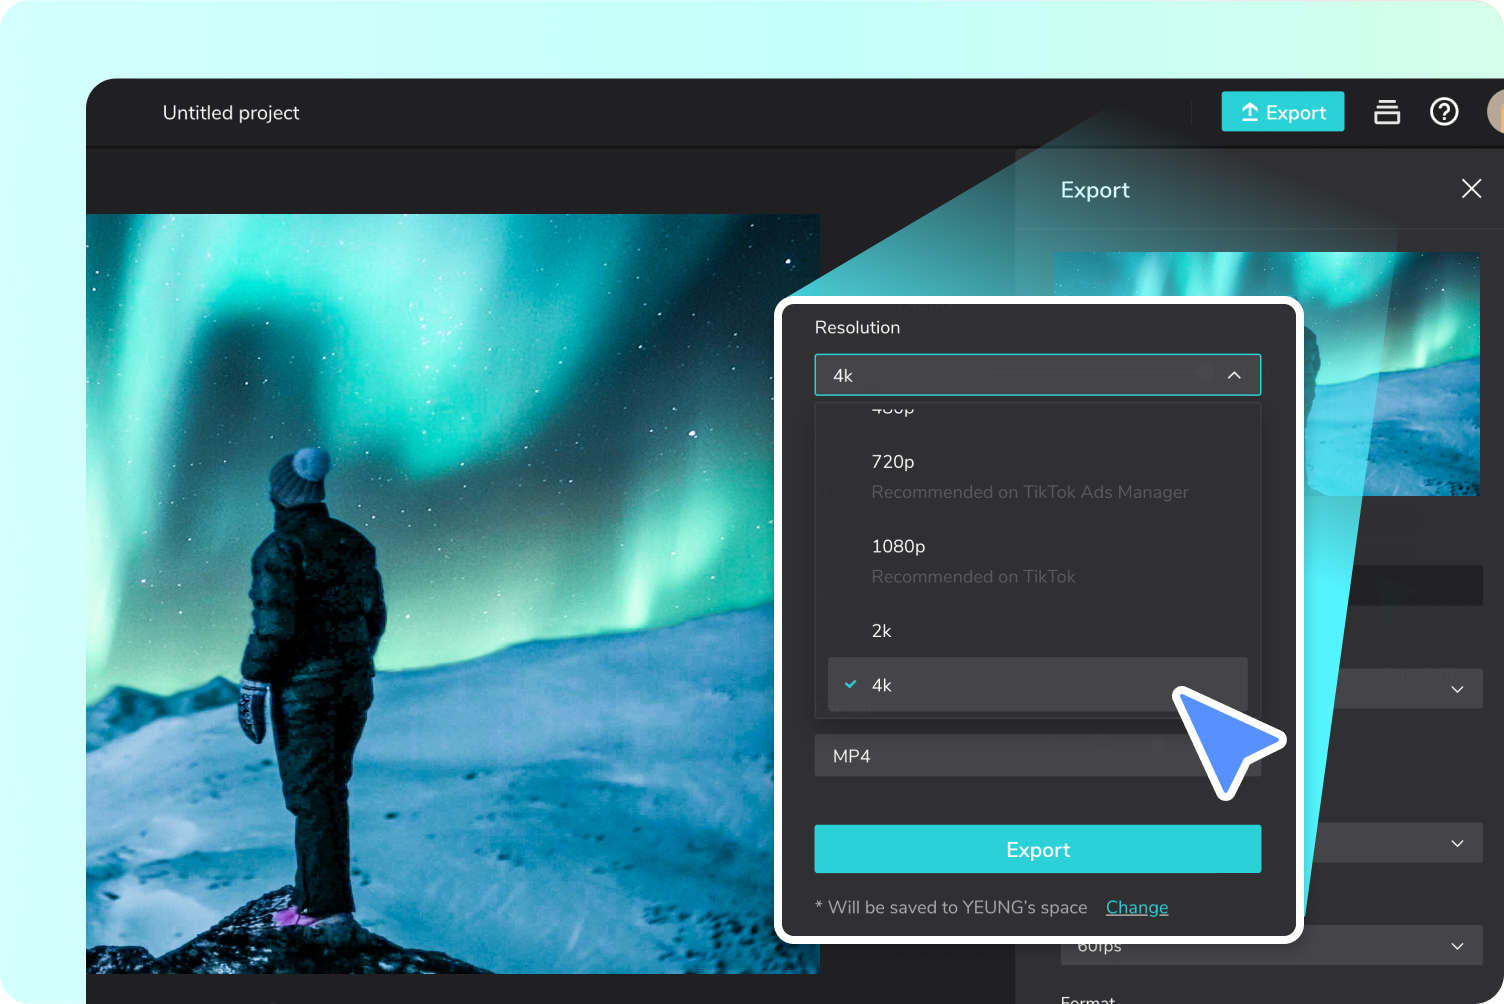The height and width of the screenshot is (1004, 1504).
Task: Expand the 60fps frame rate dropdown
Action: (1271, 945)
